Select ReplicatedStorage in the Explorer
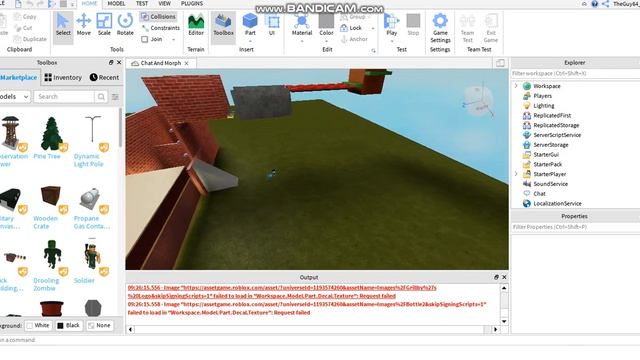 (x=556, y=125)
